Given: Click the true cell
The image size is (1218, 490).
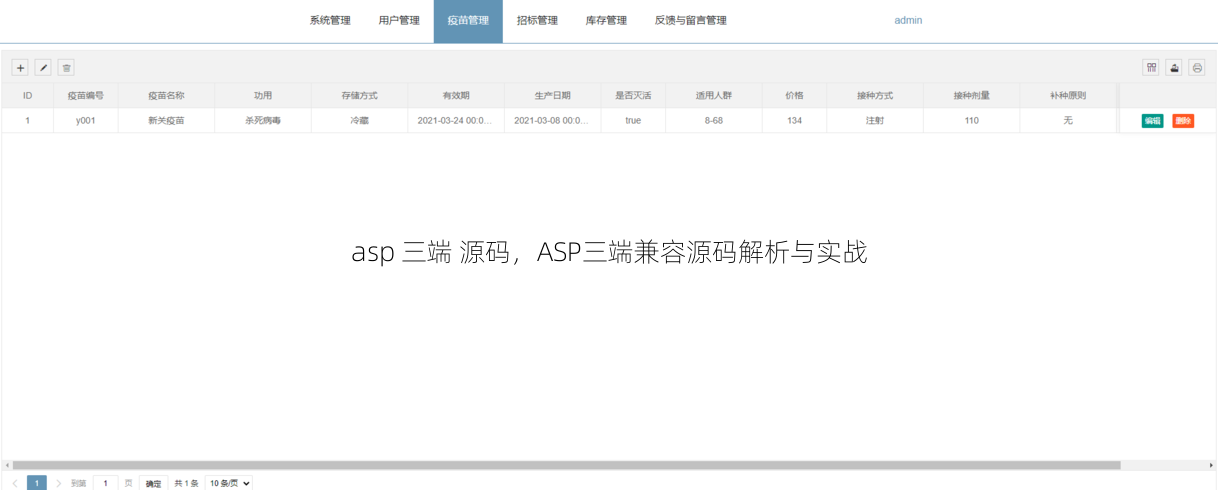Looking at the screenshot, I should click(633, 120).
